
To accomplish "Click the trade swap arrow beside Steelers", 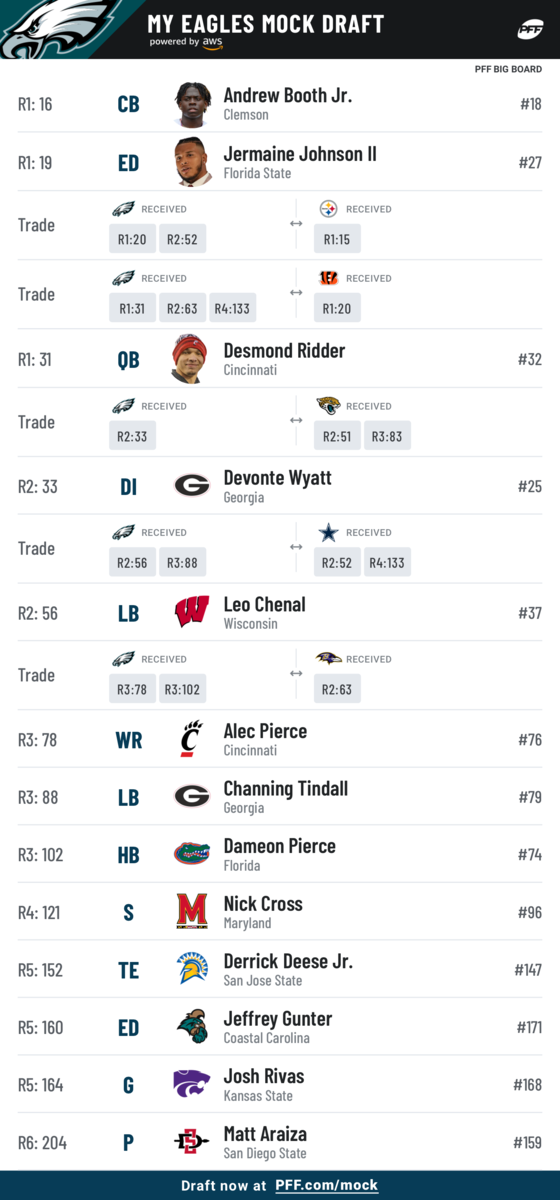I will click(x=296, y=224).
